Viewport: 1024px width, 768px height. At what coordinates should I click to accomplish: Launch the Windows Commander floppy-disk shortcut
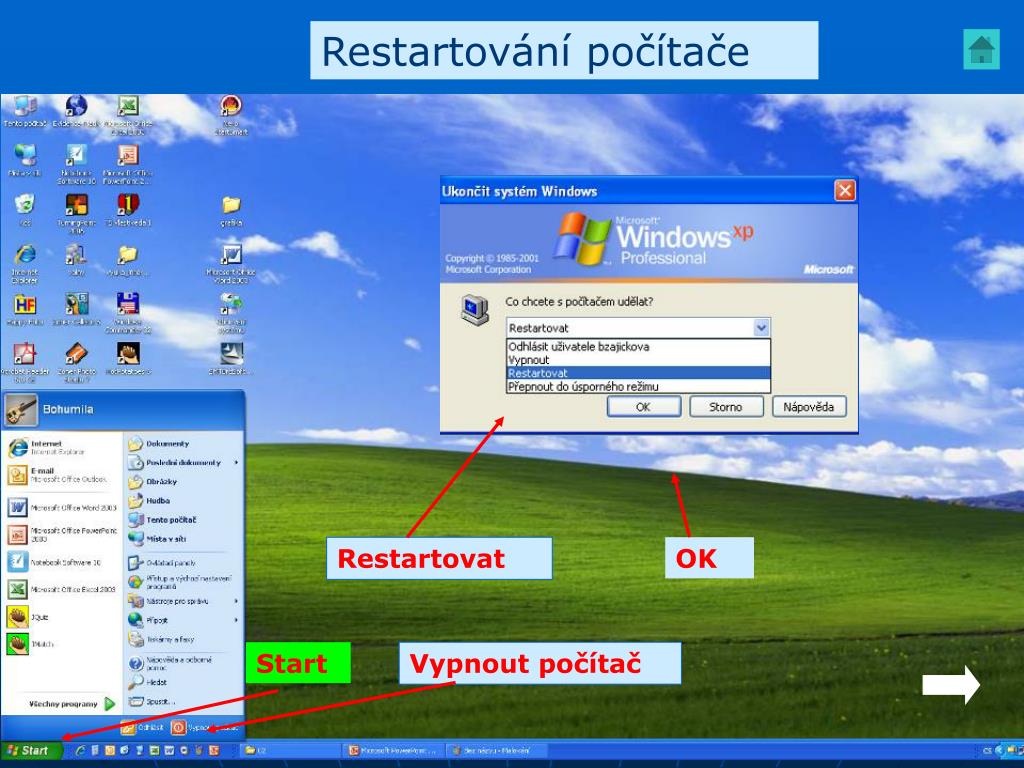click(128, 312)
